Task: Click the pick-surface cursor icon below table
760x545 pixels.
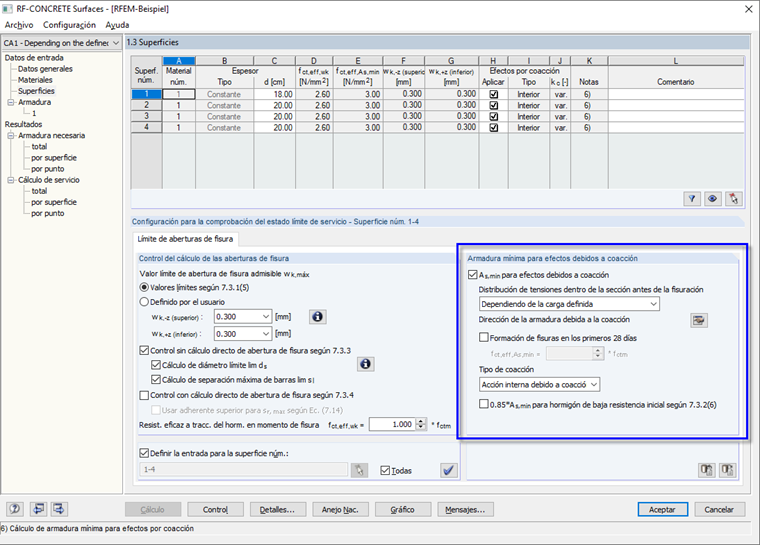Action: [x=733, y=198]
